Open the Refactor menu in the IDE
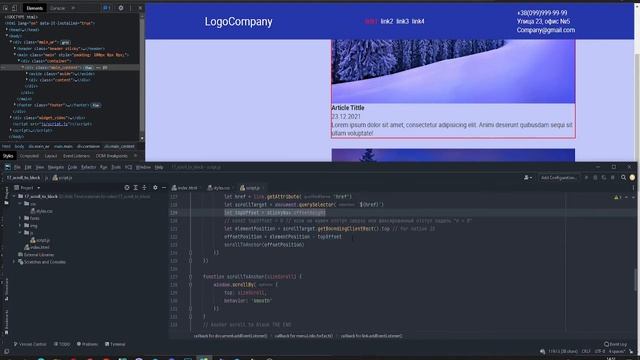 point(88,167)
